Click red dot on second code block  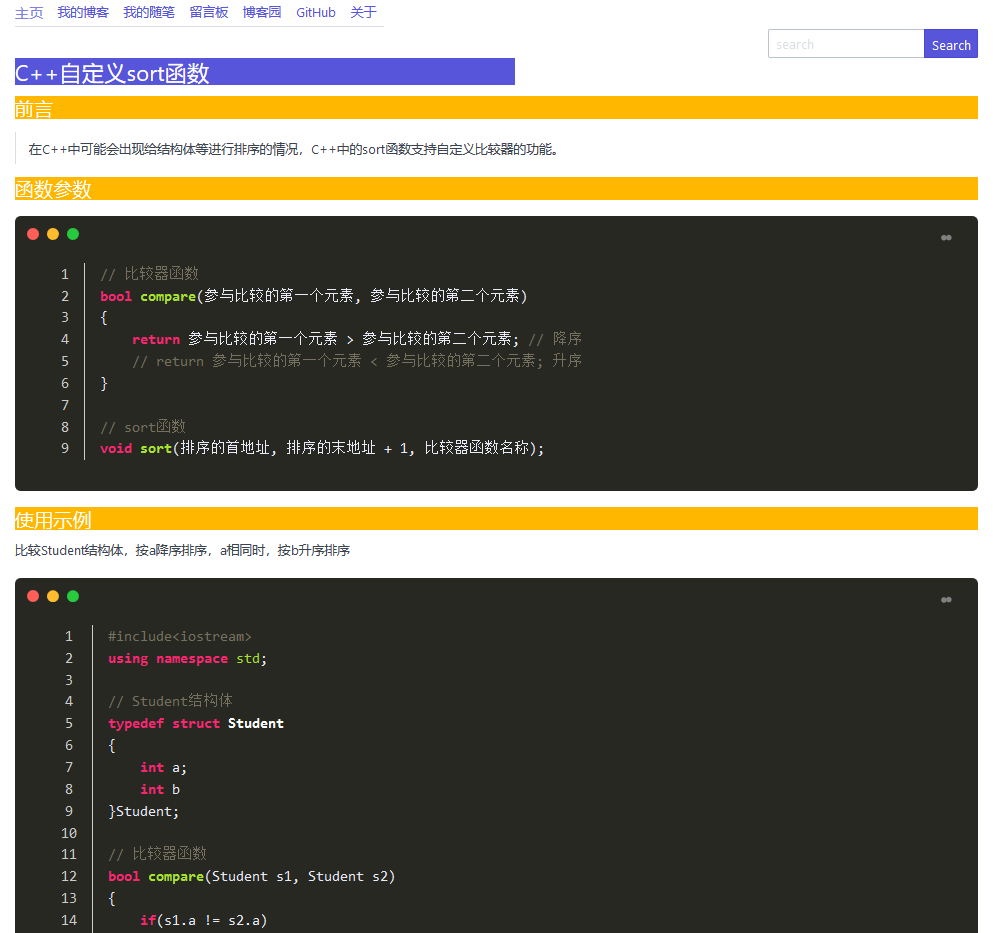click(33, 596)
